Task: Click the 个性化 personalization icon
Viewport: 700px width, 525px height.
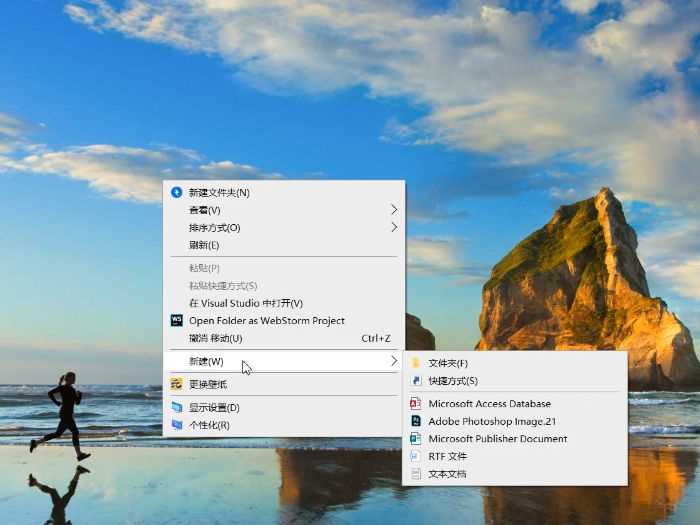Action: [177, 425]
